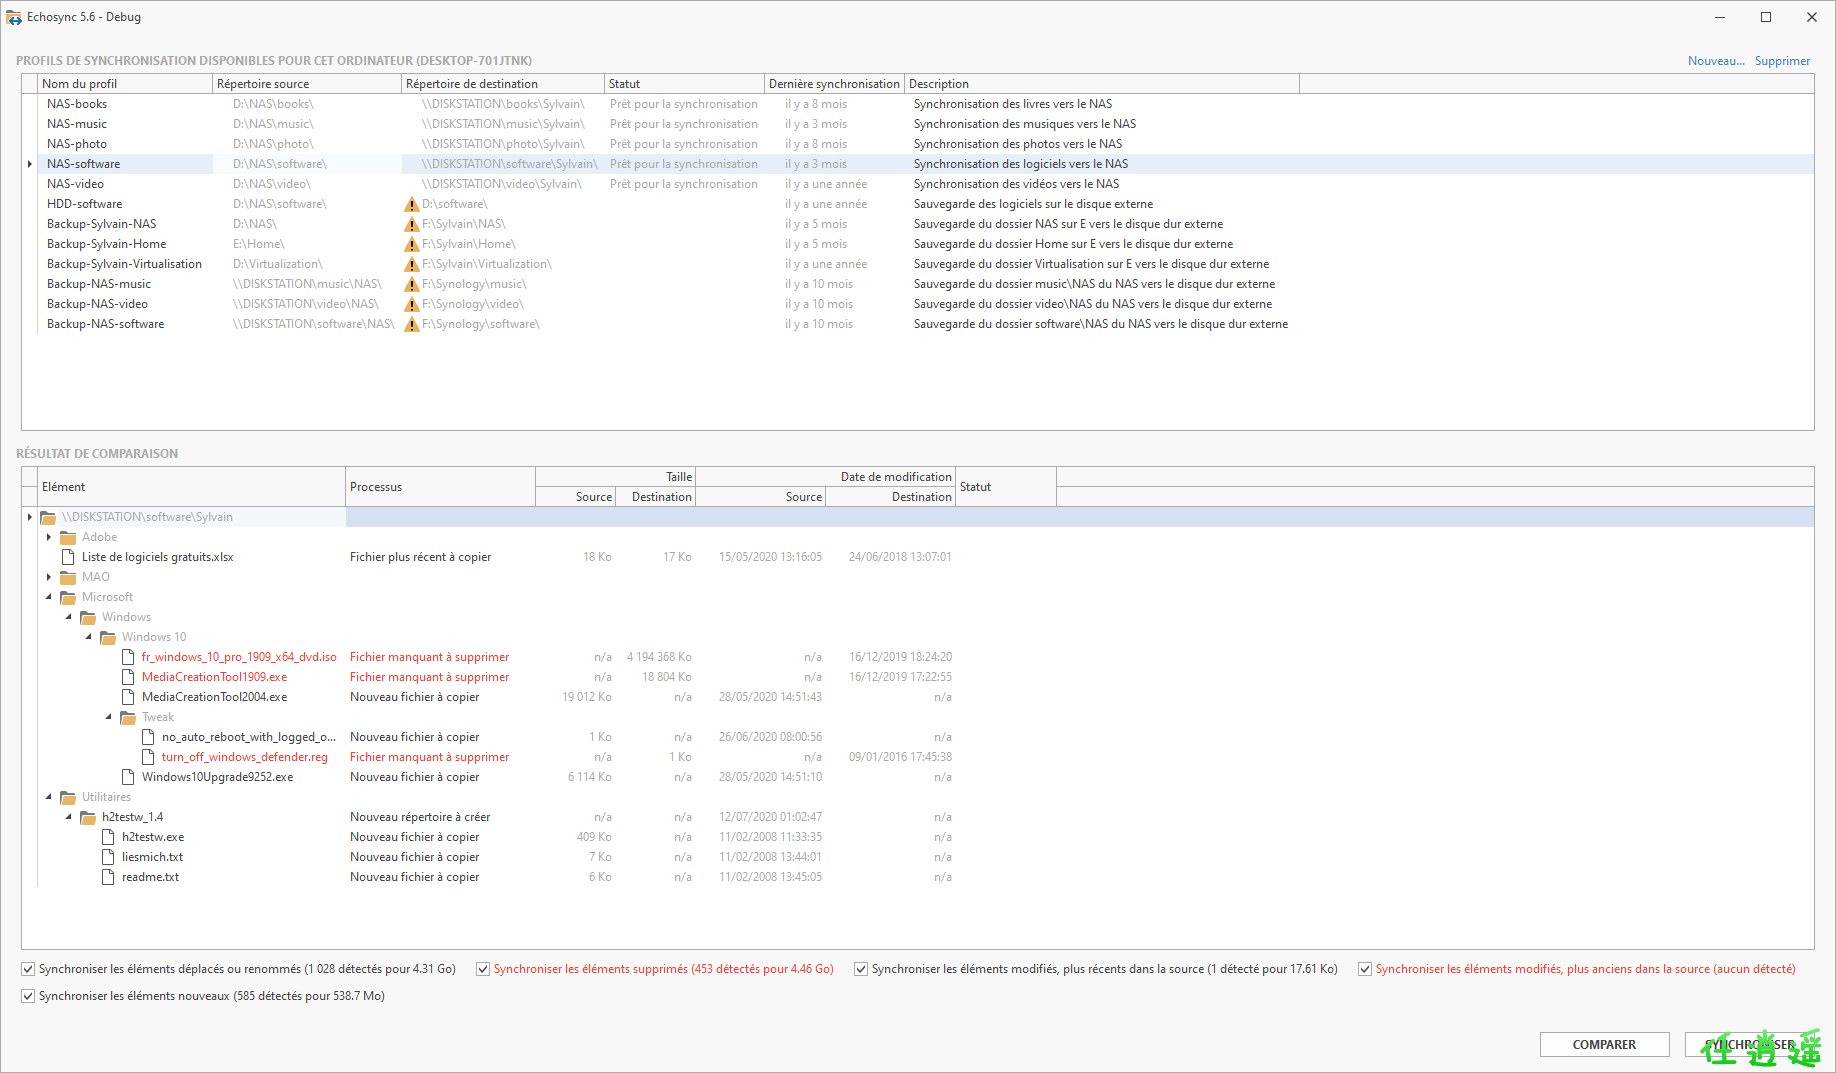The height and width of the screenshot is (1073, 1836).
Task: Click the Elément column header
Action: tap(192, 487)
